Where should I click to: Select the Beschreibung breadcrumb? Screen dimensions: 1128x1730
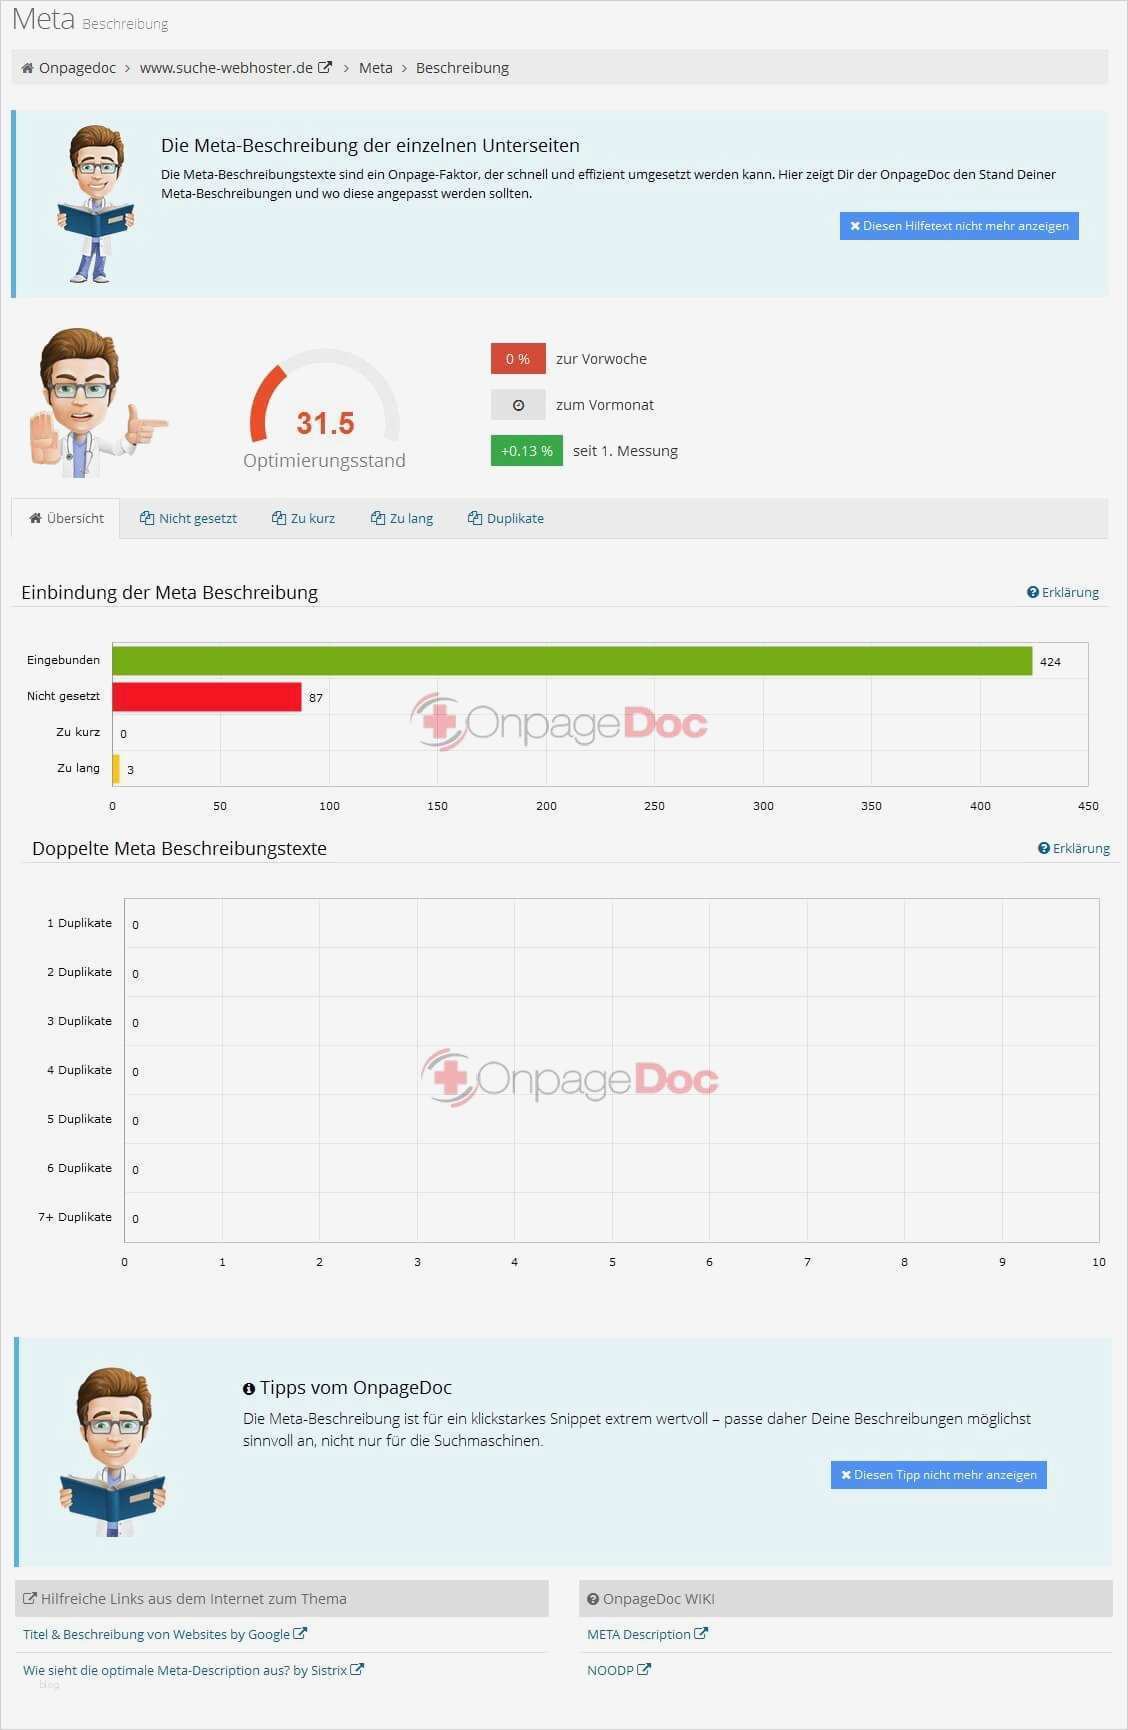(x=462, y=68)
